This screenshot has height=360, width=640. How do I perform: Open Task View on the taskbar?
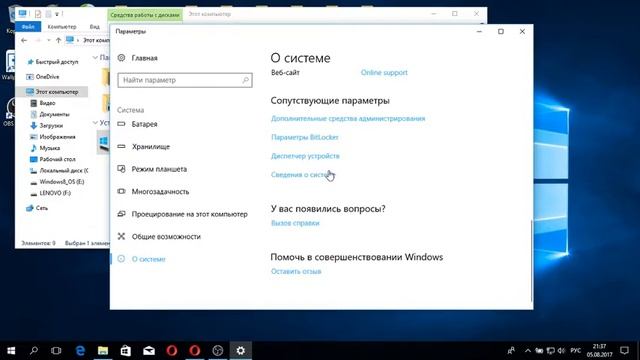point(56,351)
